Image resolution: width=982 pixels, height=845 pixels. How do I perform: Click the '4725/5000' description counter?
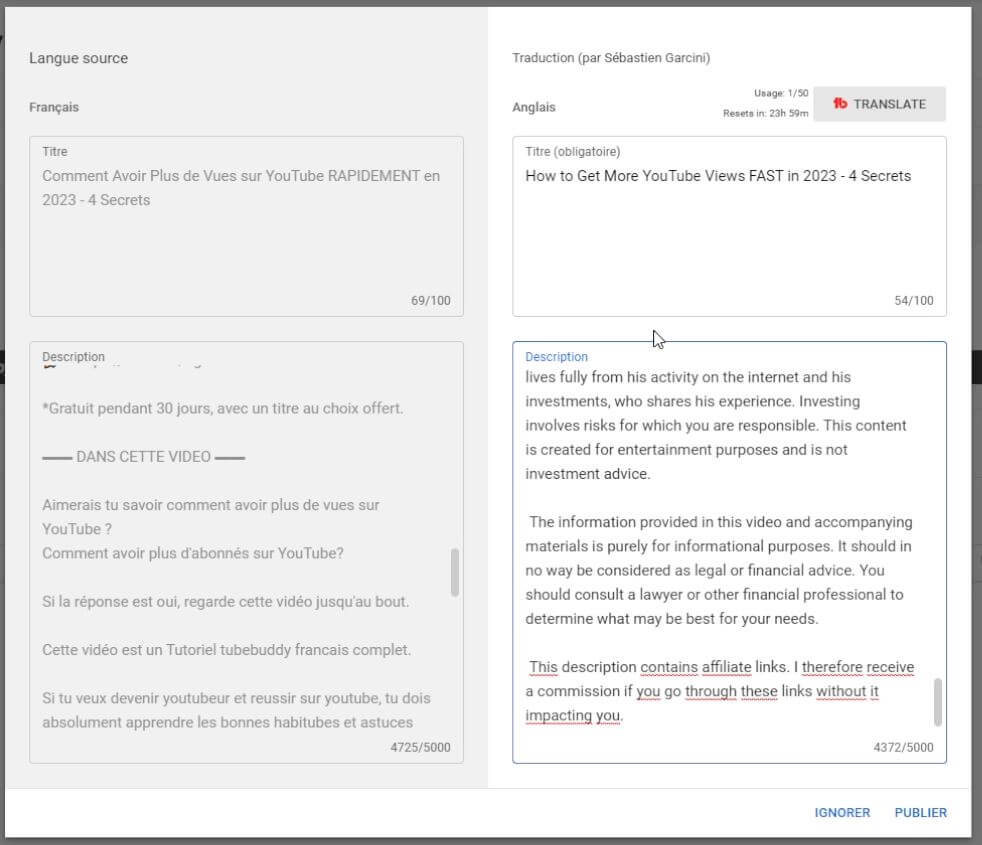click(420, 747)
